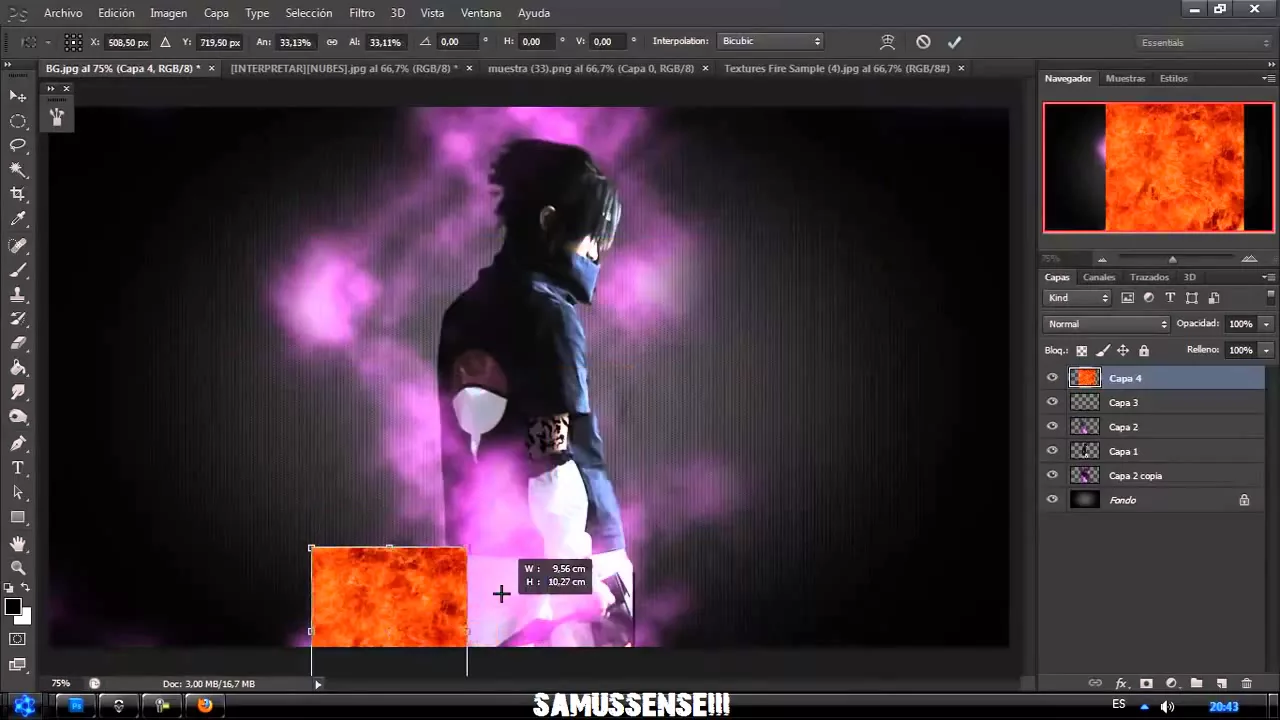Hide the Capa 3 layer
Image resolution: width=1280 pixels, height=720 pixels.
tap(1052, 402)
